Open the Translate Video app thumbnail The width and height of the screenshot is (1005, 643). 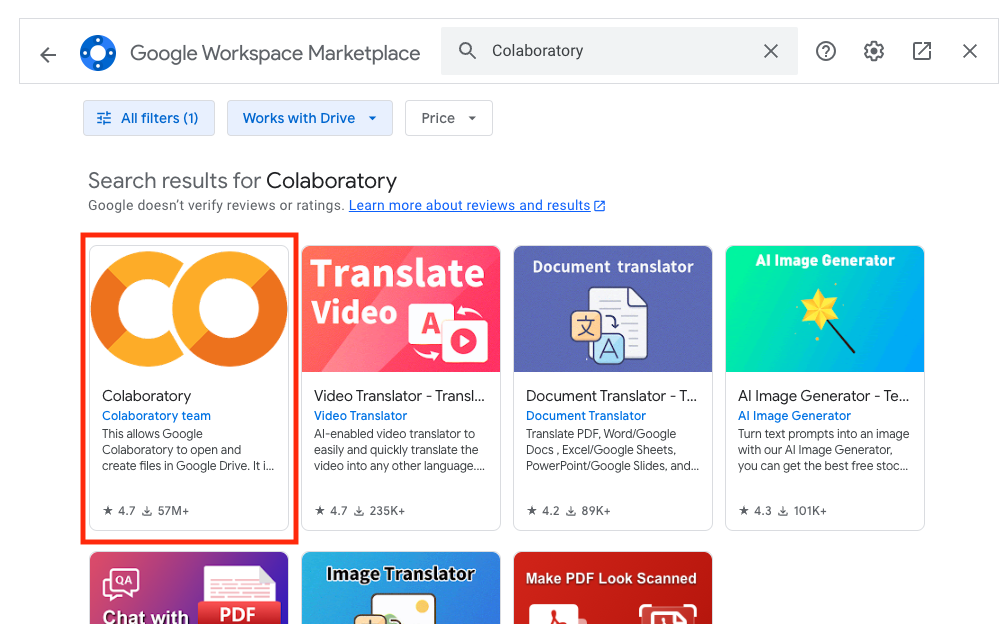click(x=401, y=309)
